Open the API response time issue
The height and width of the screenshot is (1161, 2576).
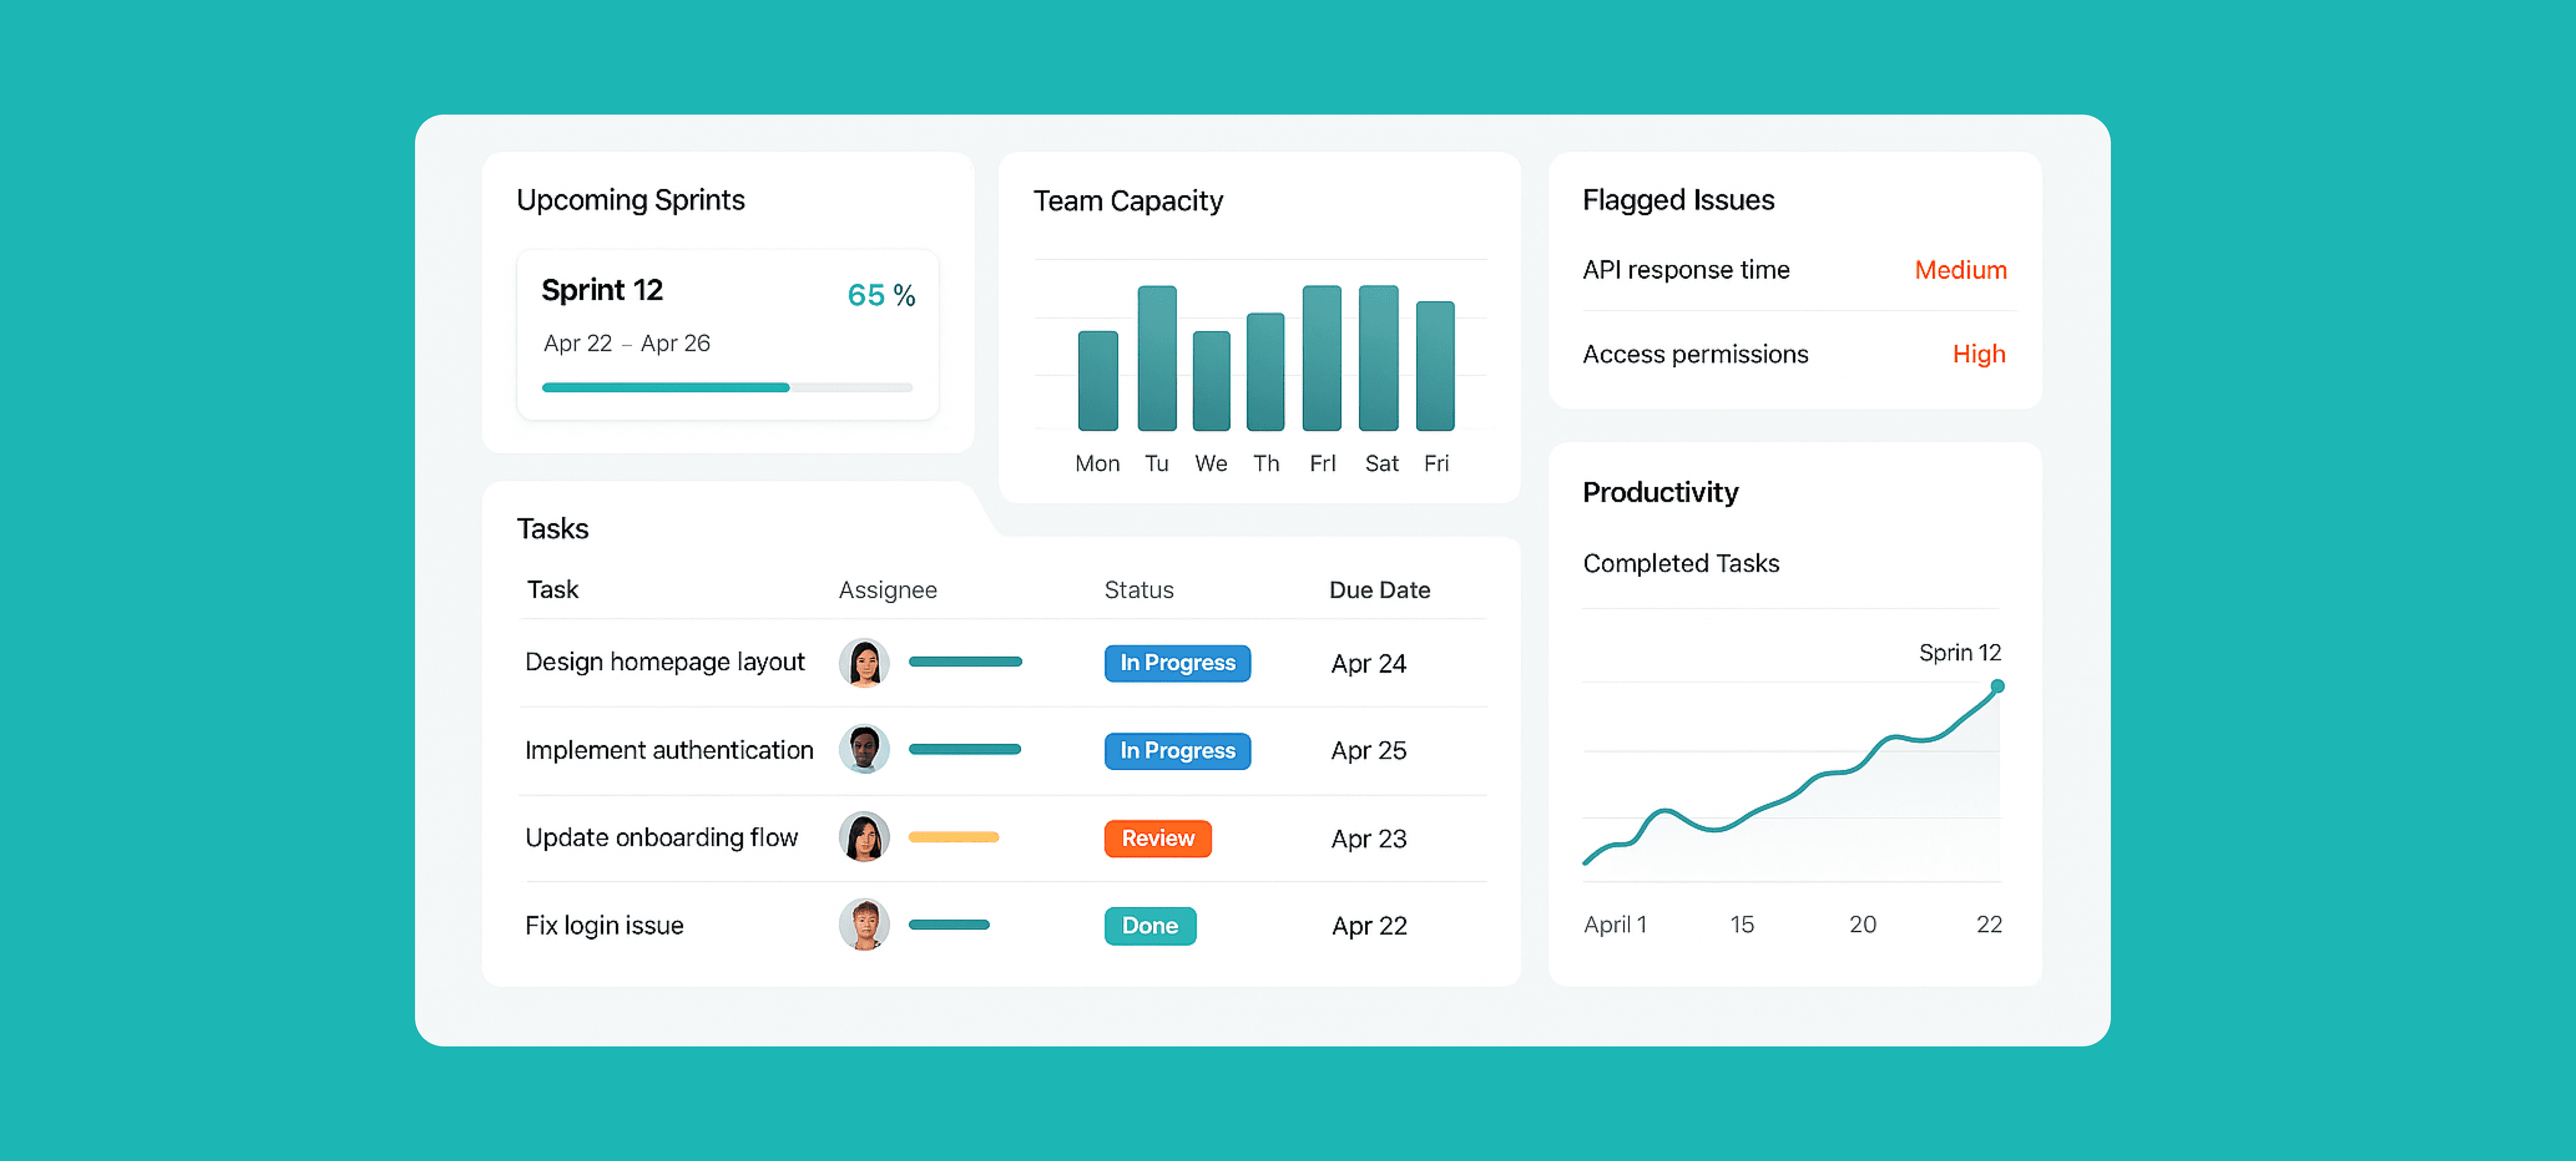tap(1686, 270)
